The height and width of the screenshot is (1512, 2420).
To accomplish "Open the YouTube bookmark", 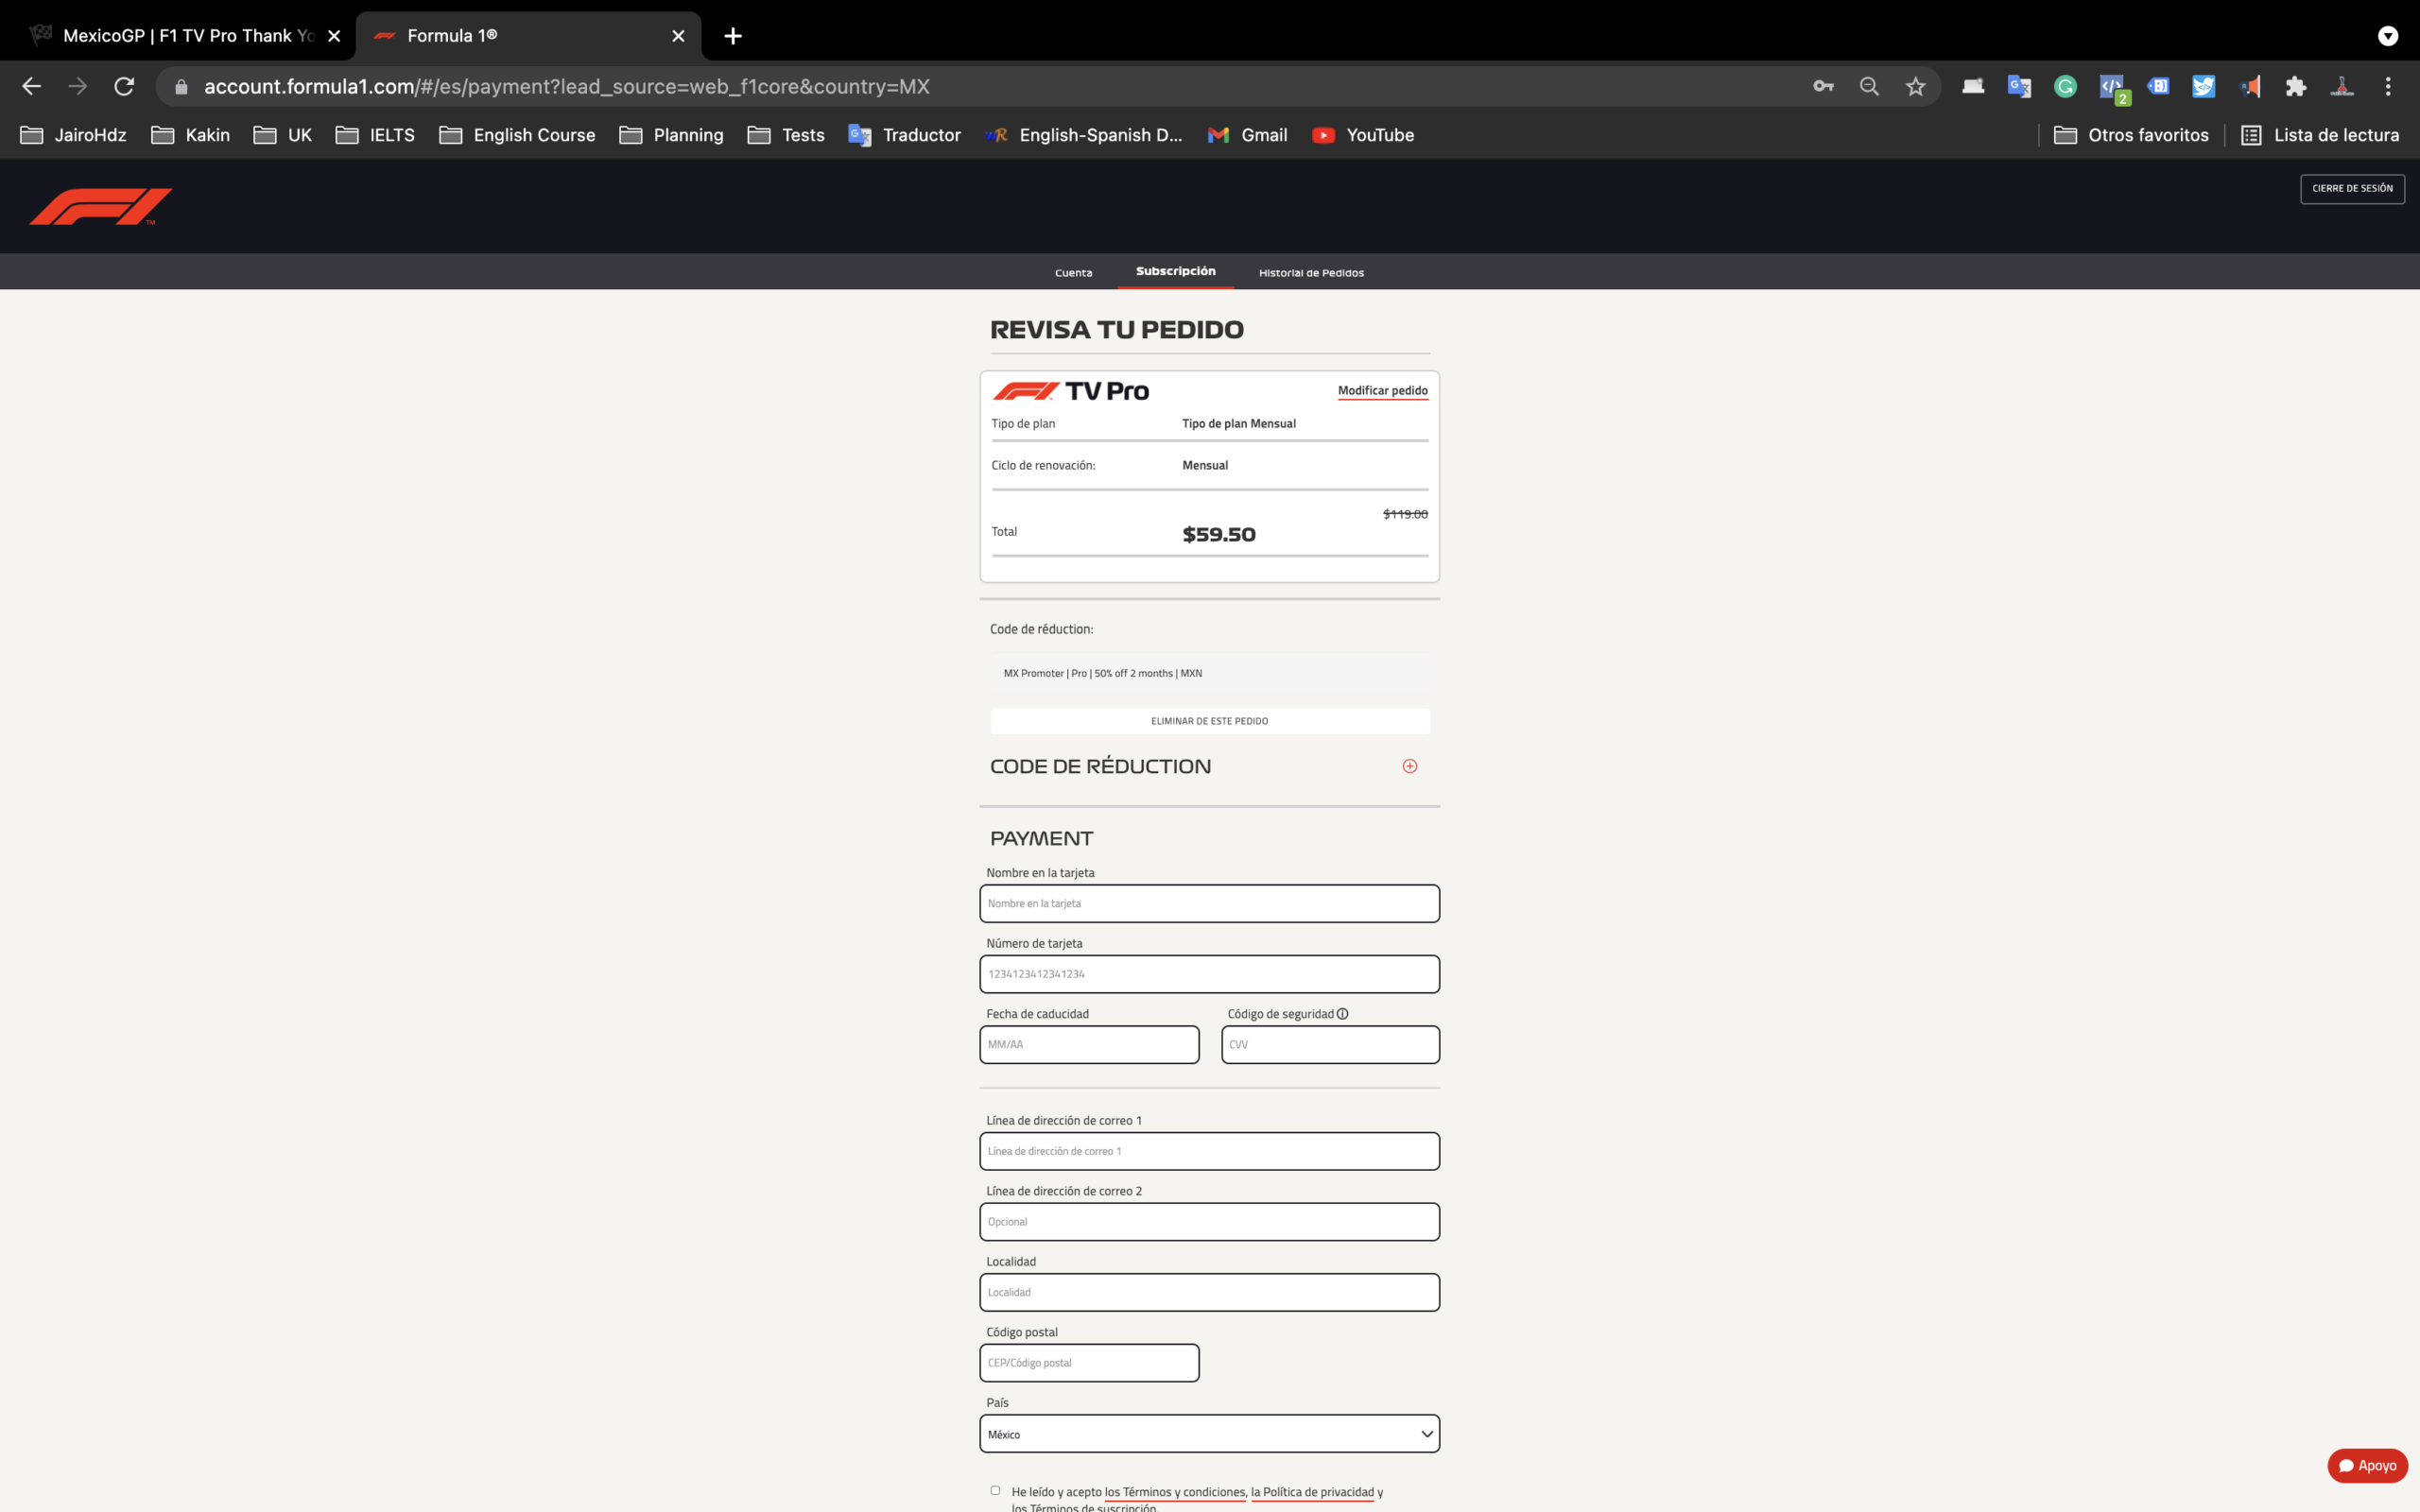I will pos(1362,135).
